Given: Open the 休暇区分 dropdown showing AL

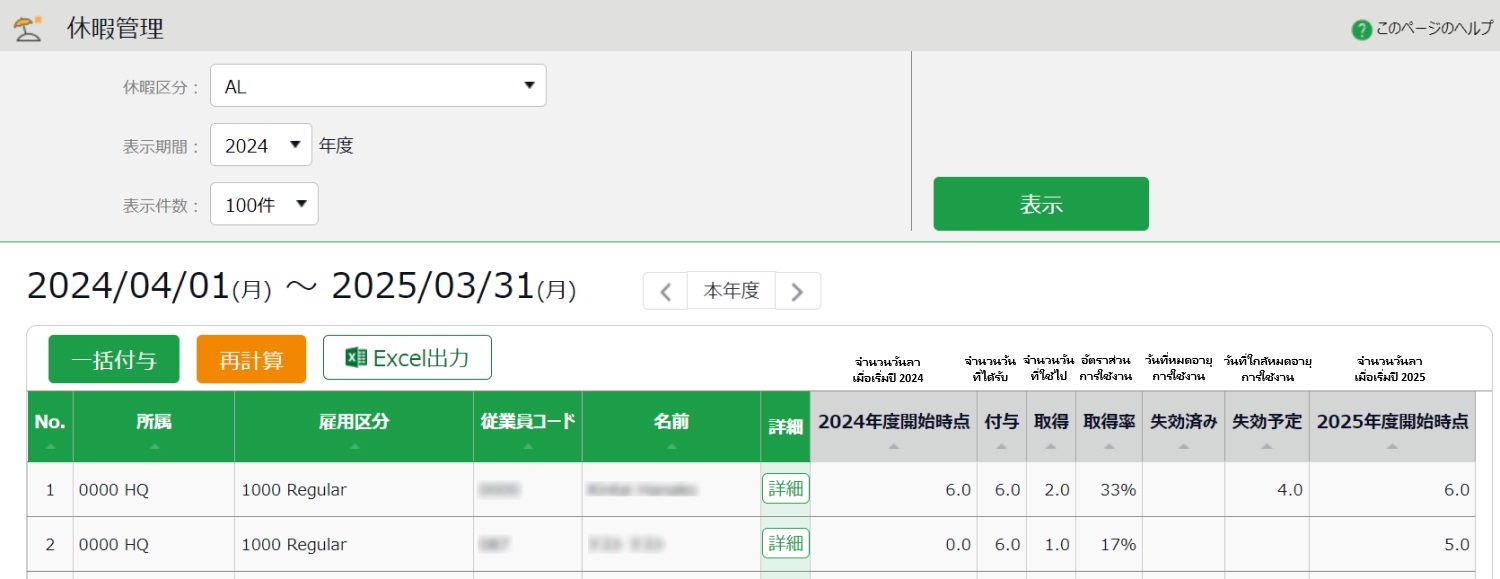Looking at the screenshot, I should [378, 86].
